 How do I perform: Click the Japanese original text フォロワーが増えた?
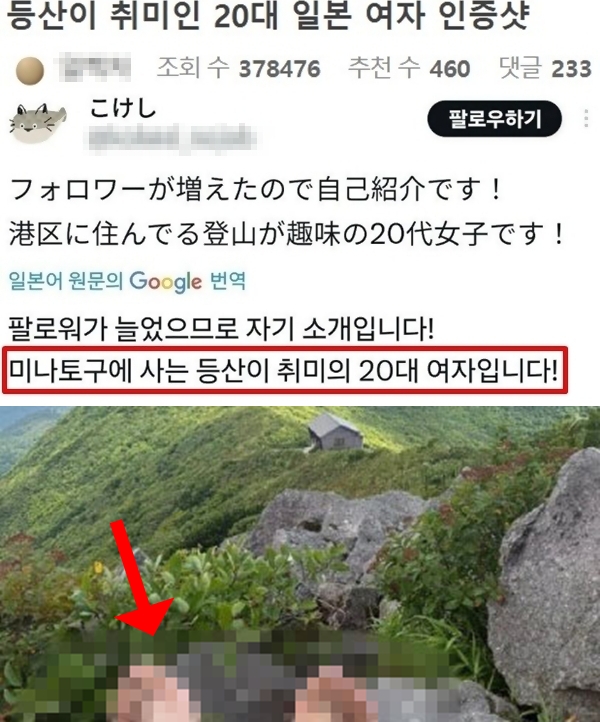tap(256, 189)
